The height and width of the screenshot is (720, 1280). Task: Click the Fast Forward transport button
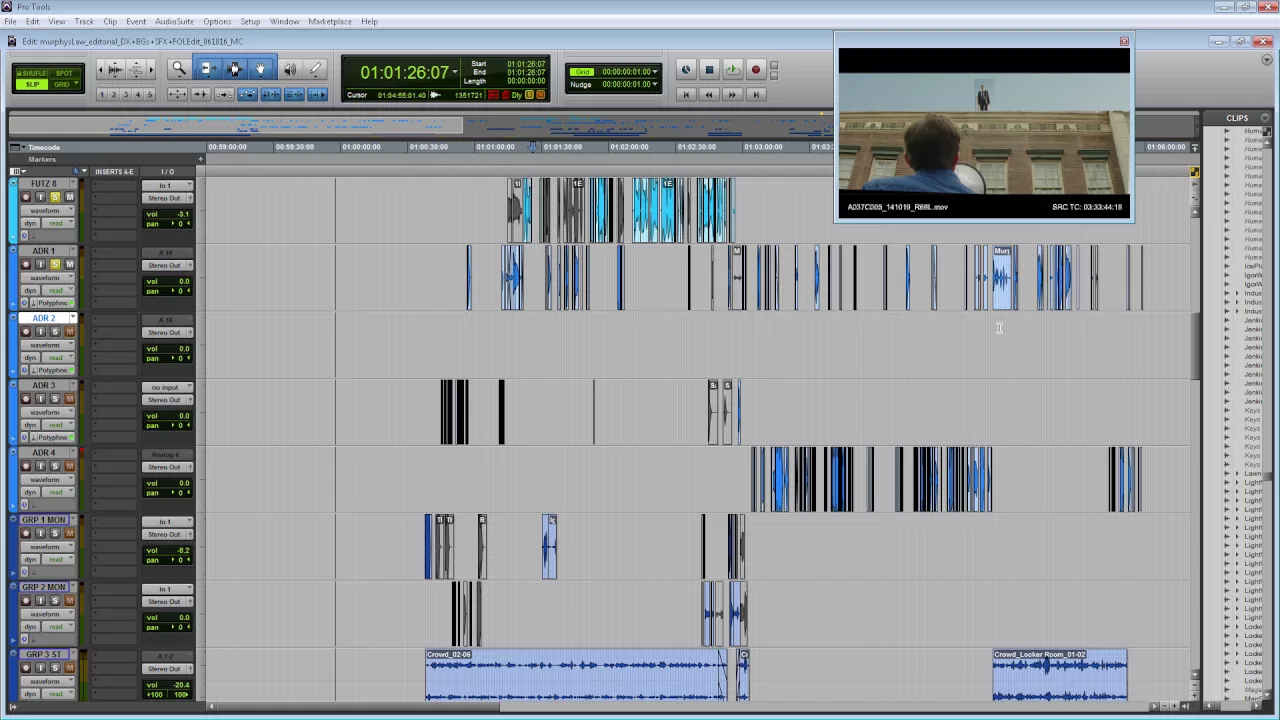click(x=732, y=94)
